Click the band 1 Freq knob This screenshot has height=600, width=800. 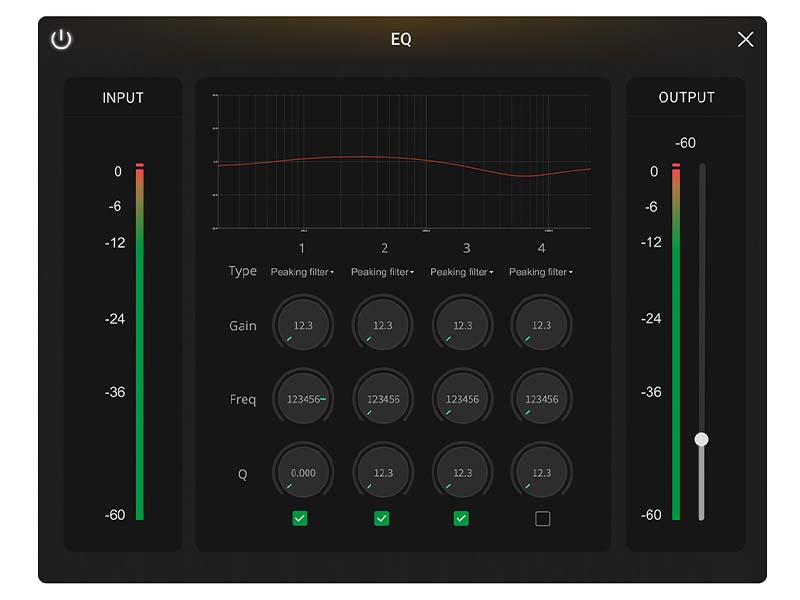click(x=302, y=399)
